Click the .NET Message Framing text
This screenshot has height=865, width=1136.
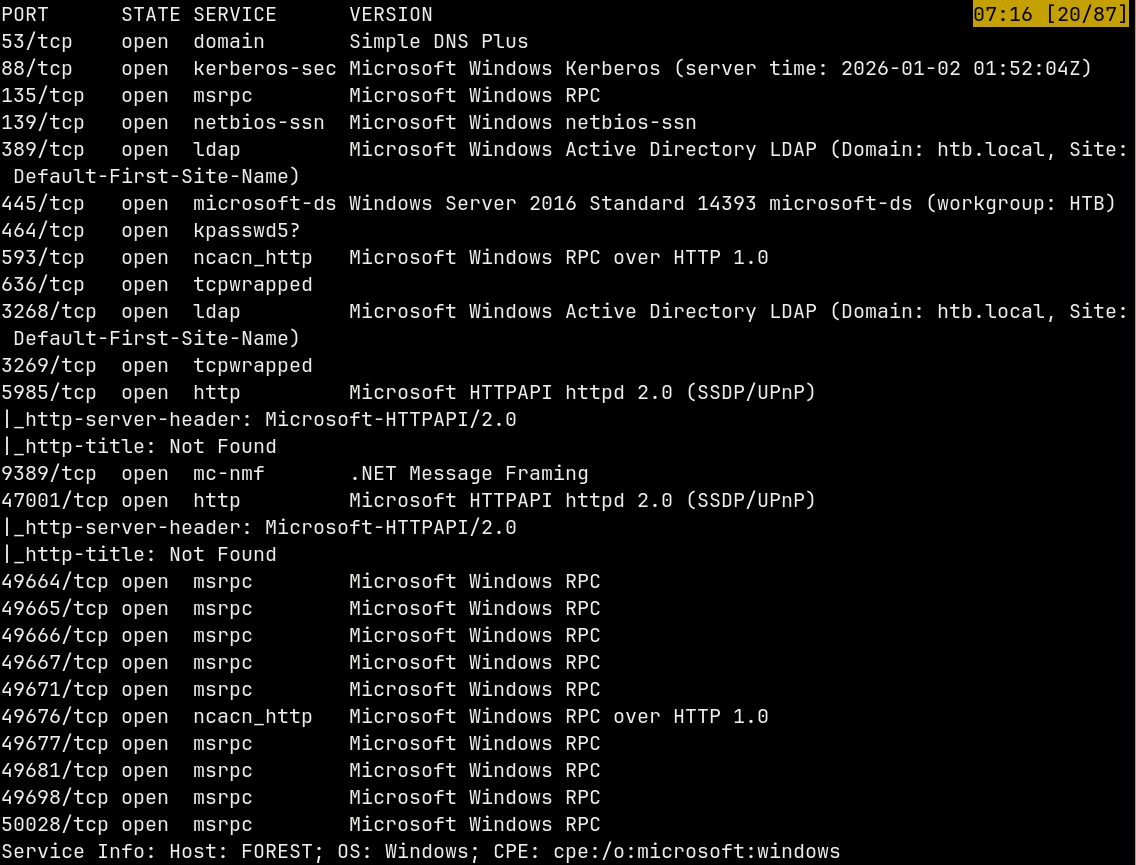(469, 474)
